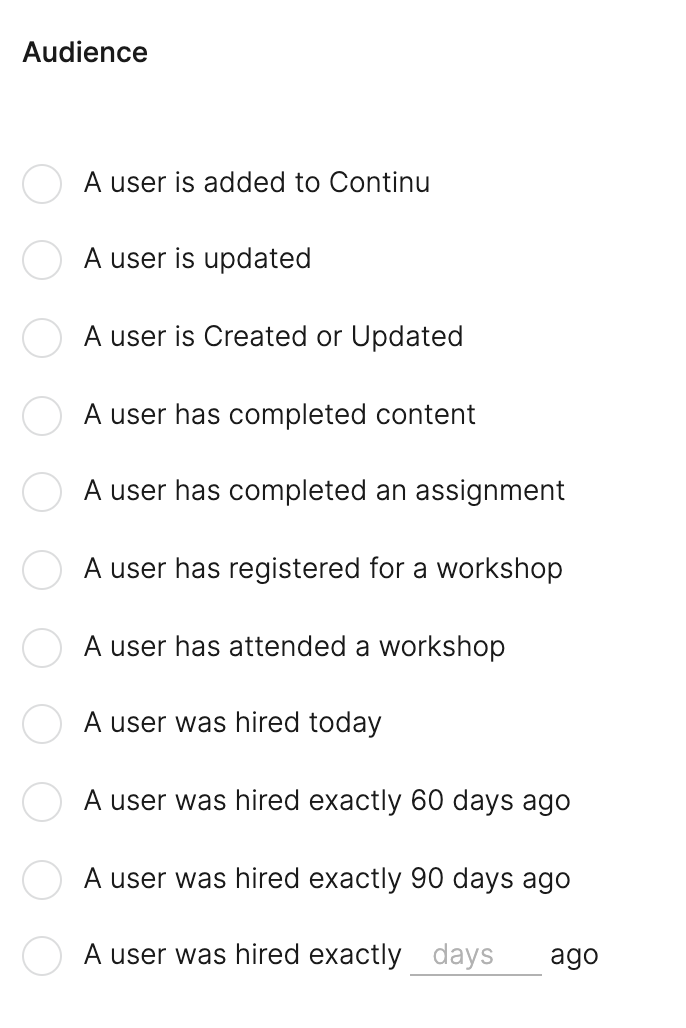Click the label 'A user was hired today'
The height and width of the screenshot is (1028, 686).
(232, 723)
